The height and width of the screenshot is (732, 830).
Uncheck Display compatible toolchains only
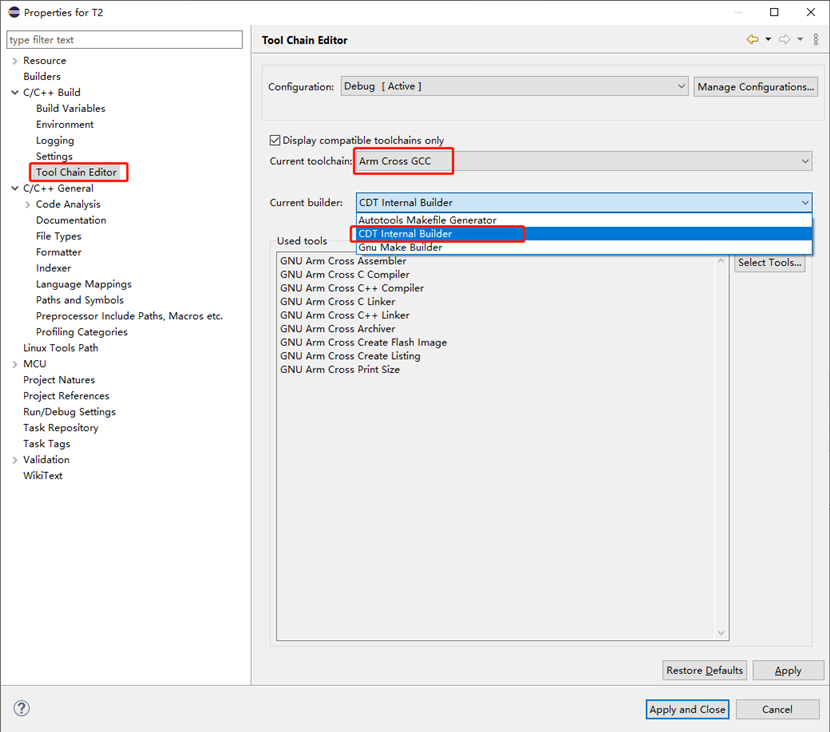click(x=274, y=140)
